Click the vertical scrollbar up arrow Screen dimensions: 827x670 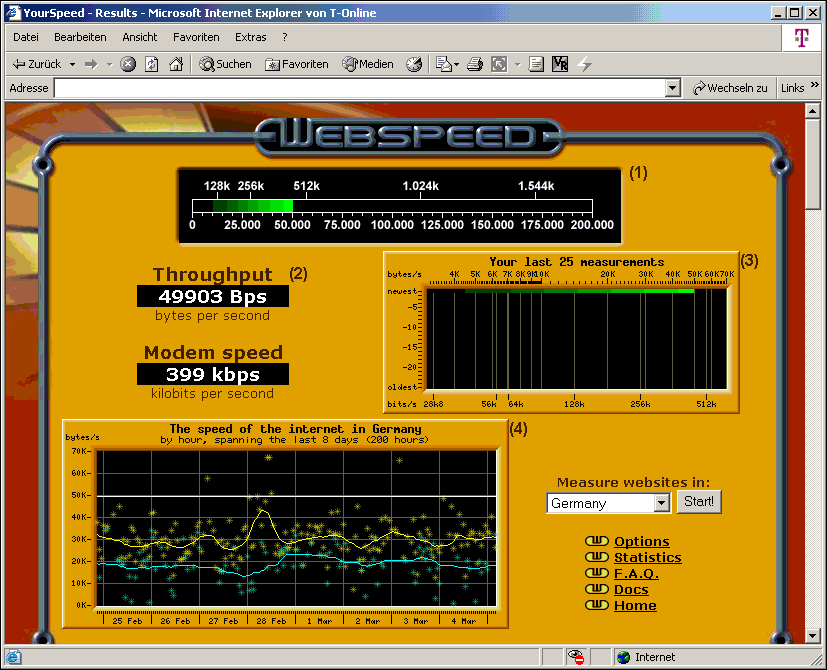[x=812, y=111]
